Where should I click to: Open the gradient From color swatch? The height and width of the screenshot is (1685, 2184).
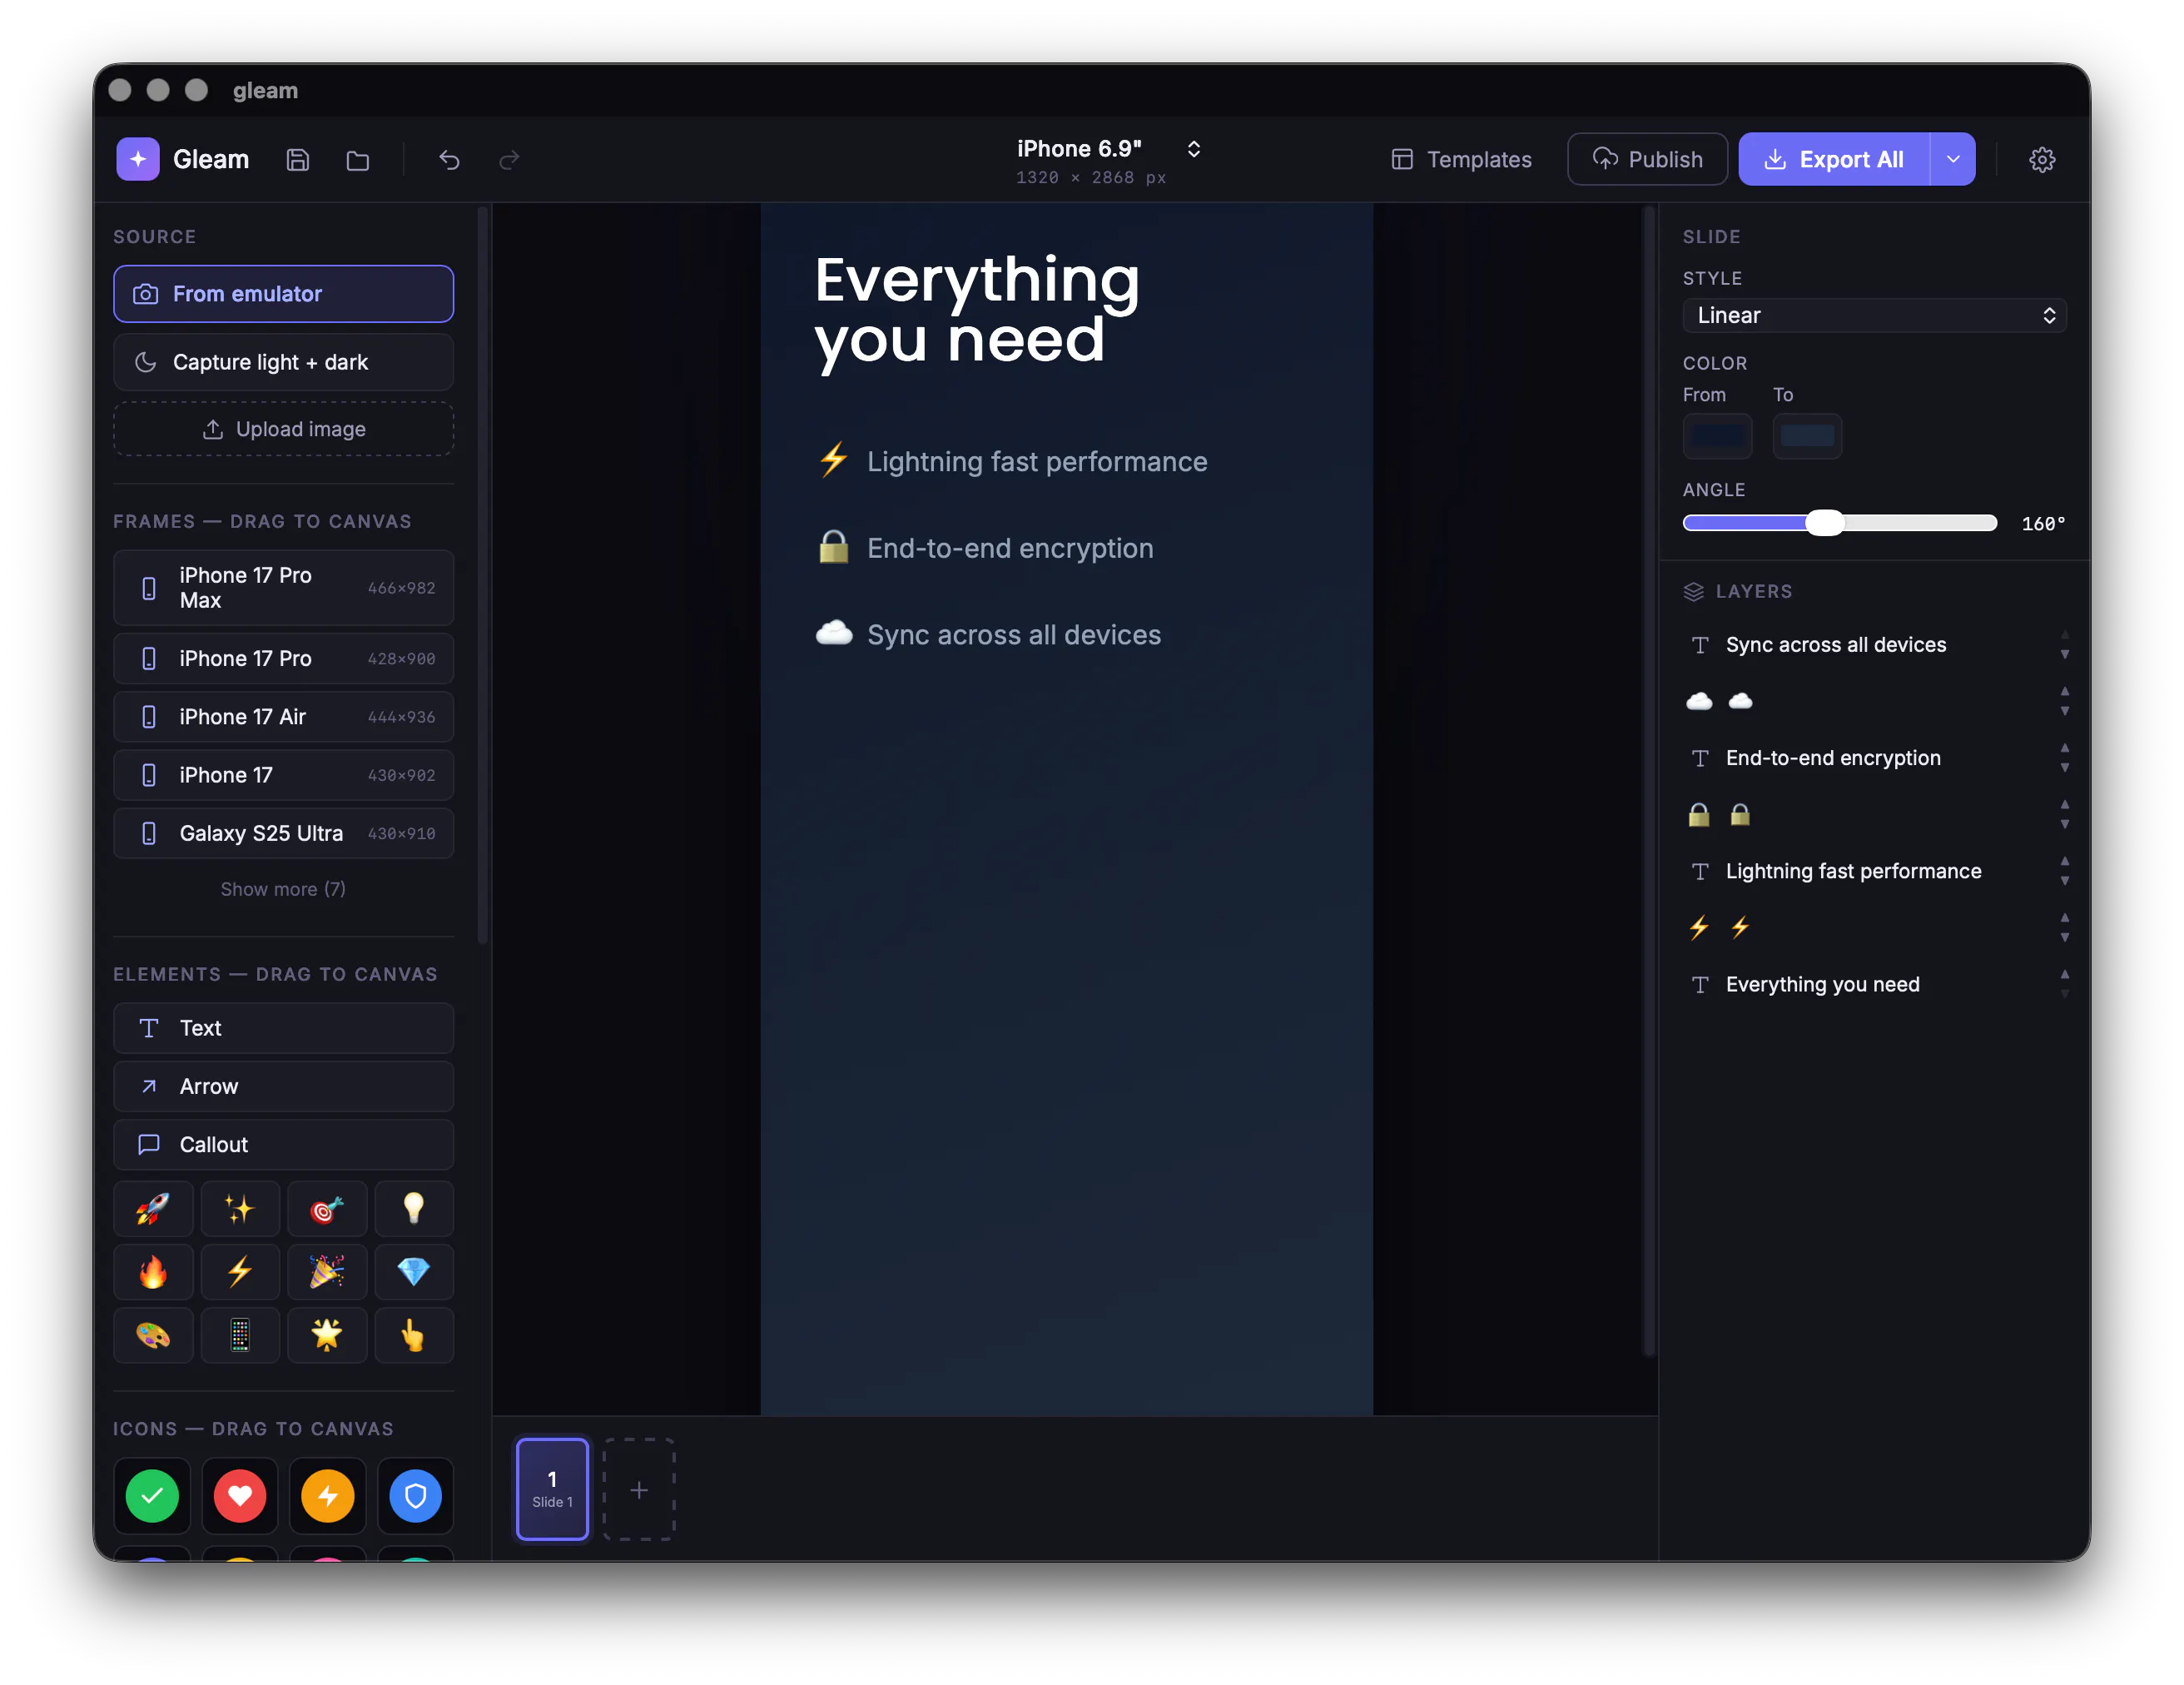point(1717,436)
